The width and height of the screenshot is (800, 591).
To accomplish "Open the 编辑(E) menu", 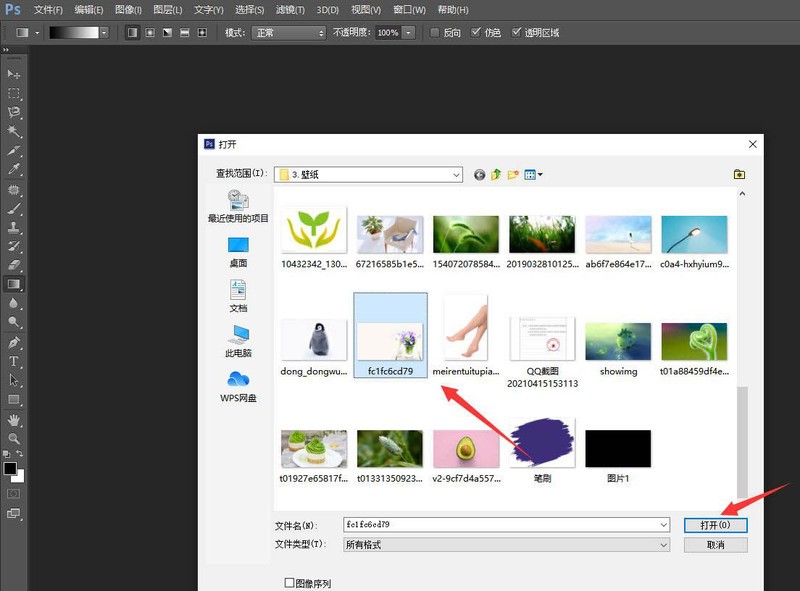I will point(88,10).
